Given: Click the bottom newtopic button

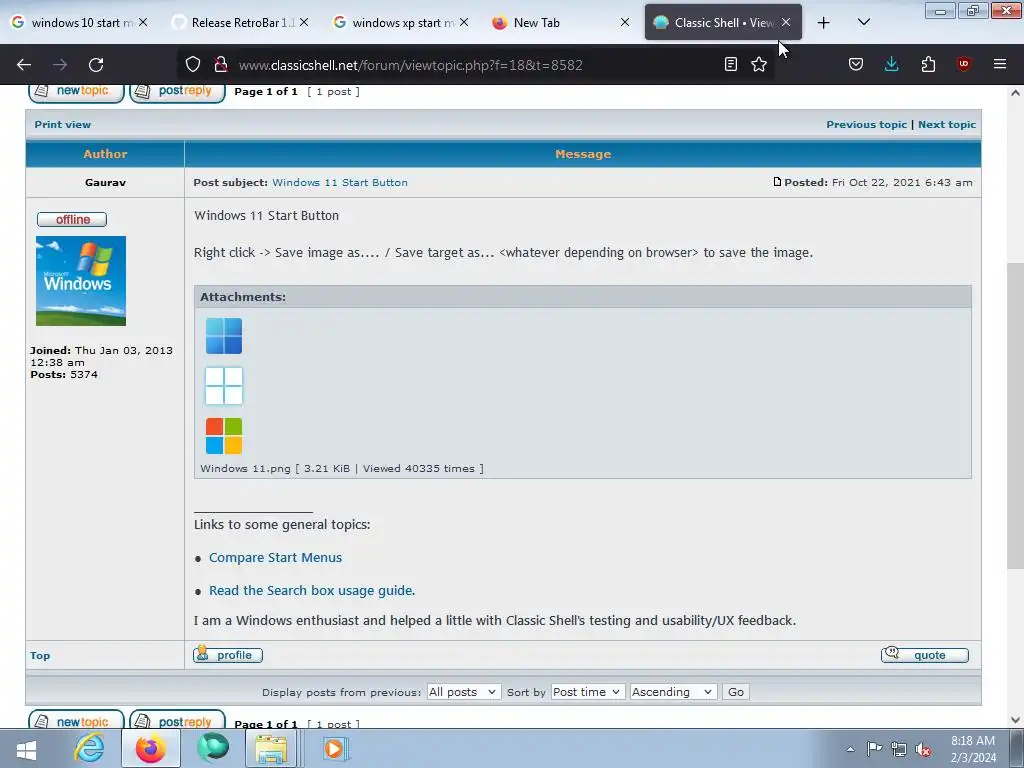Looking at the screenshot, I should pos(76,720).
